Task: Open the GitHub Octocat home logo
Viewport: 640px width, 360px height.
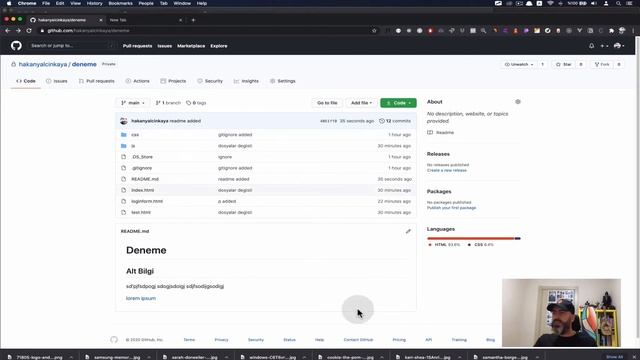Action: pos(16,46)
